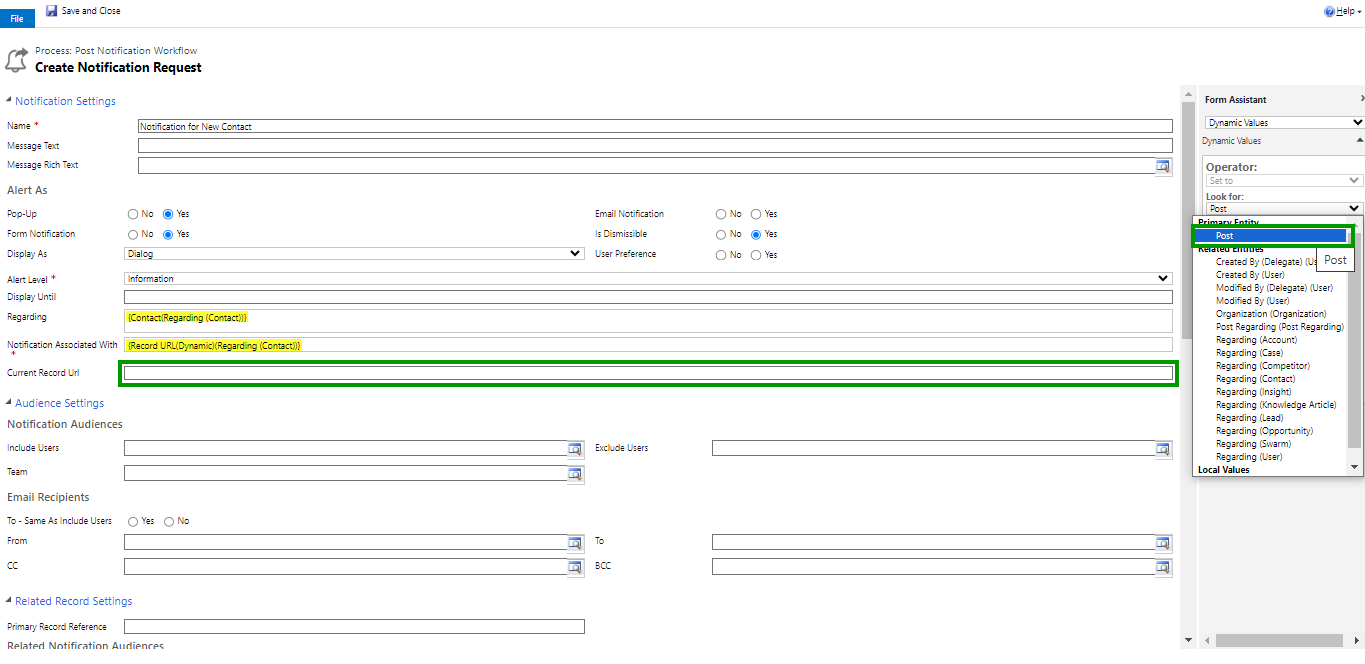Select Regarding (Contact) from entity list

click(x=1255, y=379)
